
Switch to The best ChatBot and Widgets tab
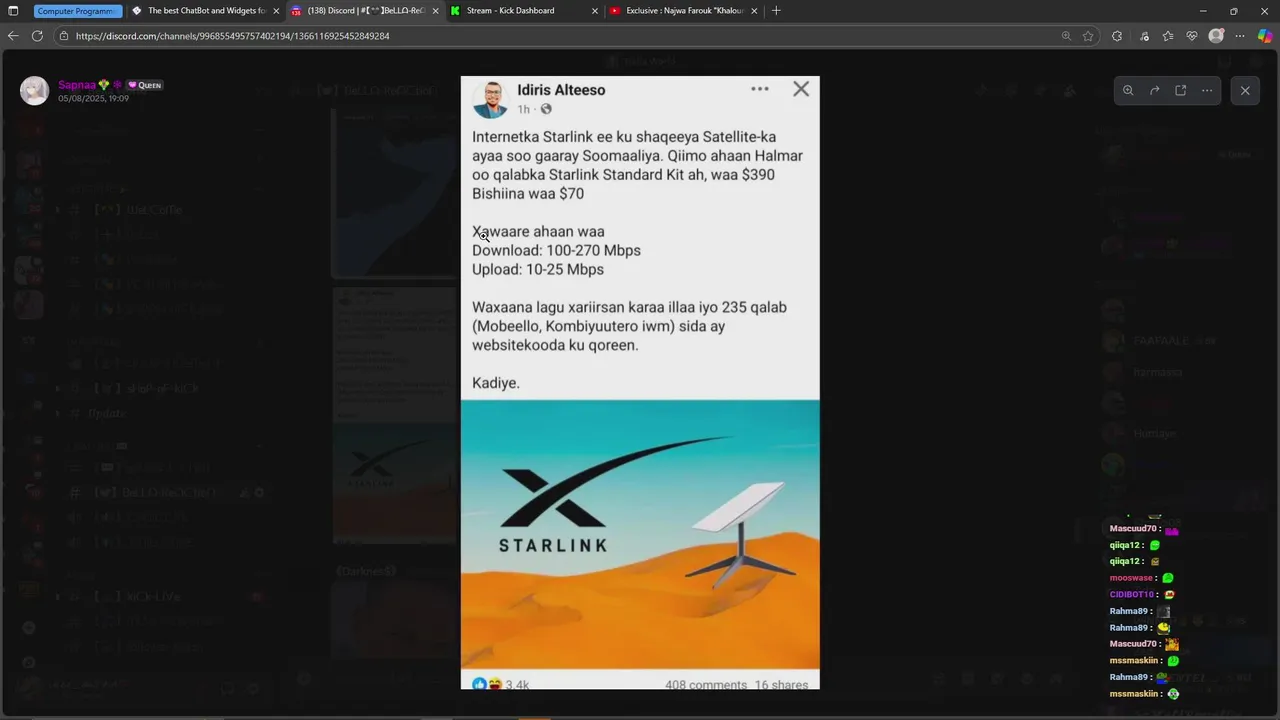coord(205,11)
